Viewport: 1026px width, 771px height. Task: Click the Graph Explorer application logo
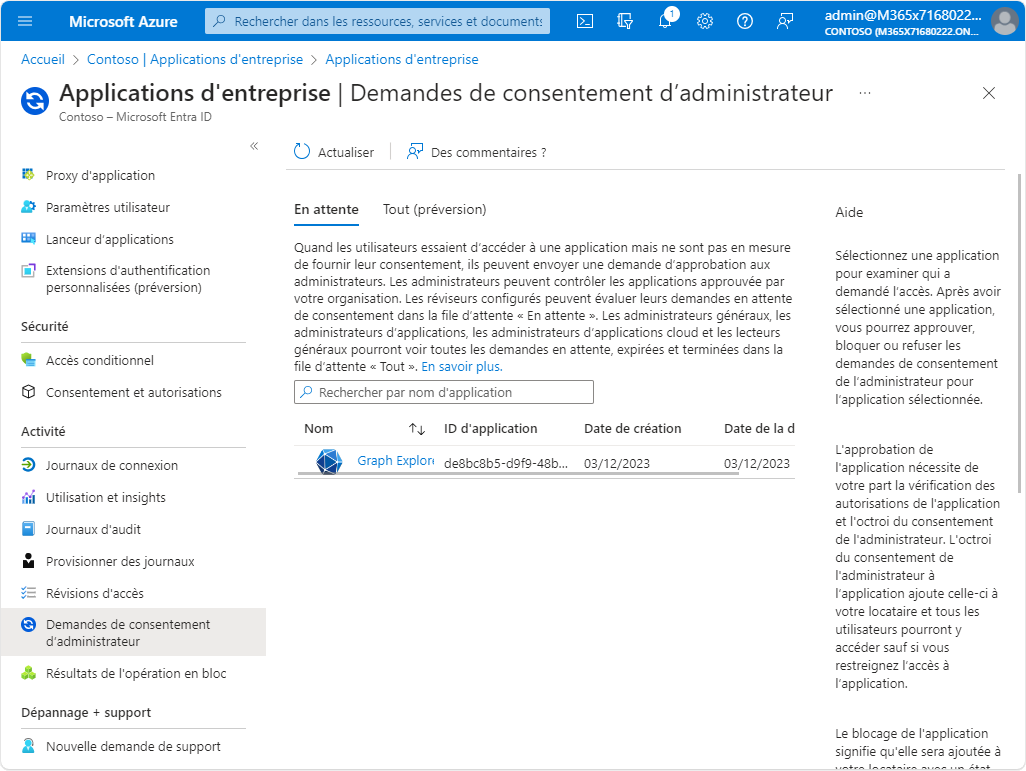pyautogui.click(x=329, y=462)
